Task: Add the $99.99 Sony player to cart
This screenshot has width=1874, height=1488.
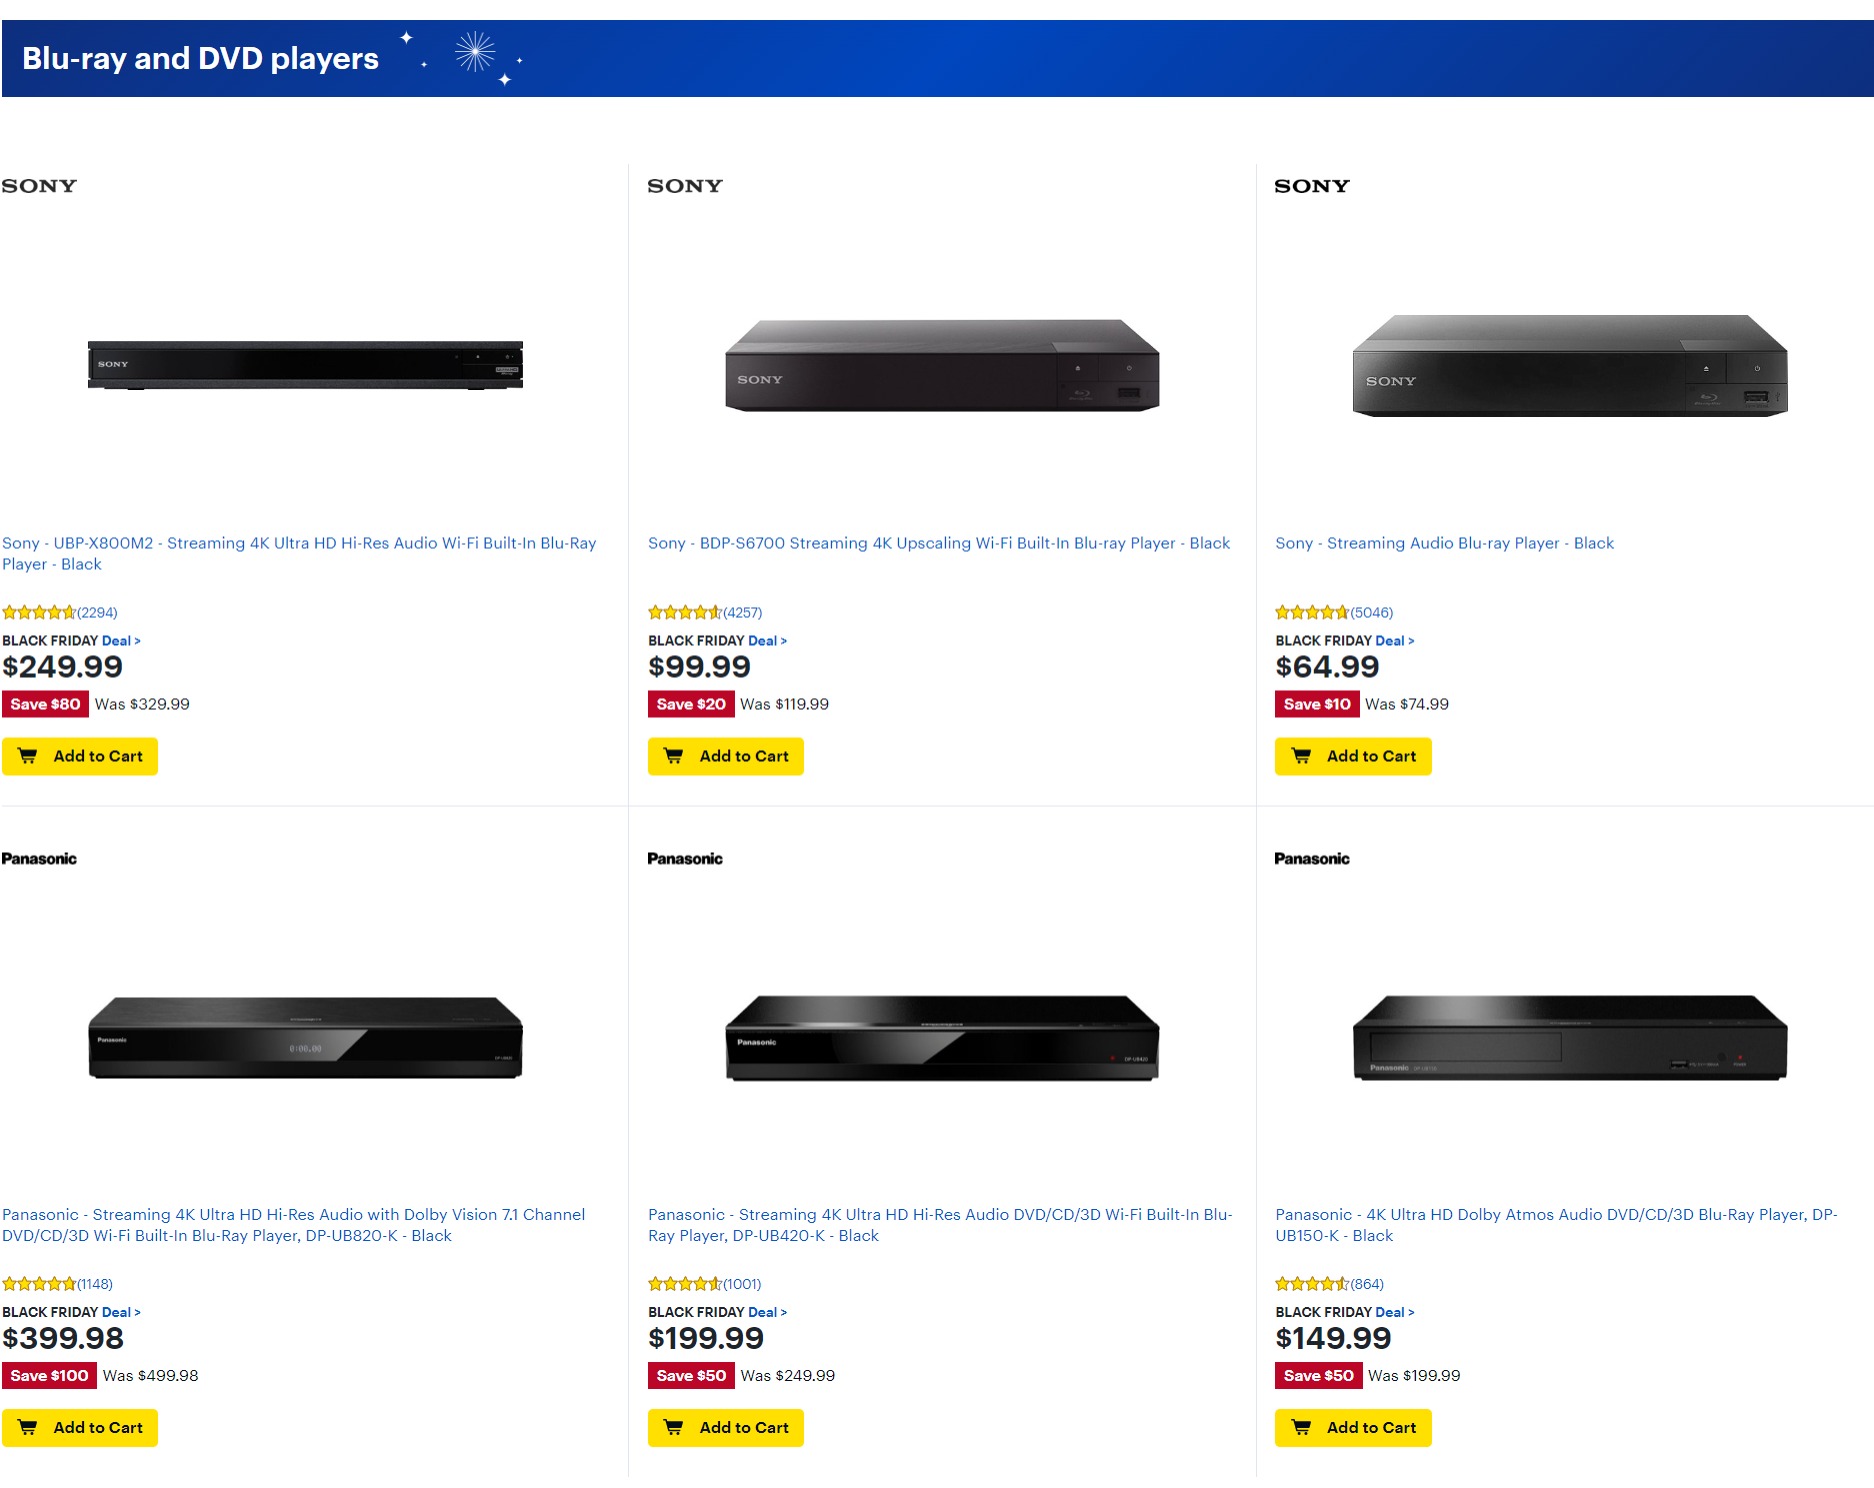Action: click(x=726, y=756)
